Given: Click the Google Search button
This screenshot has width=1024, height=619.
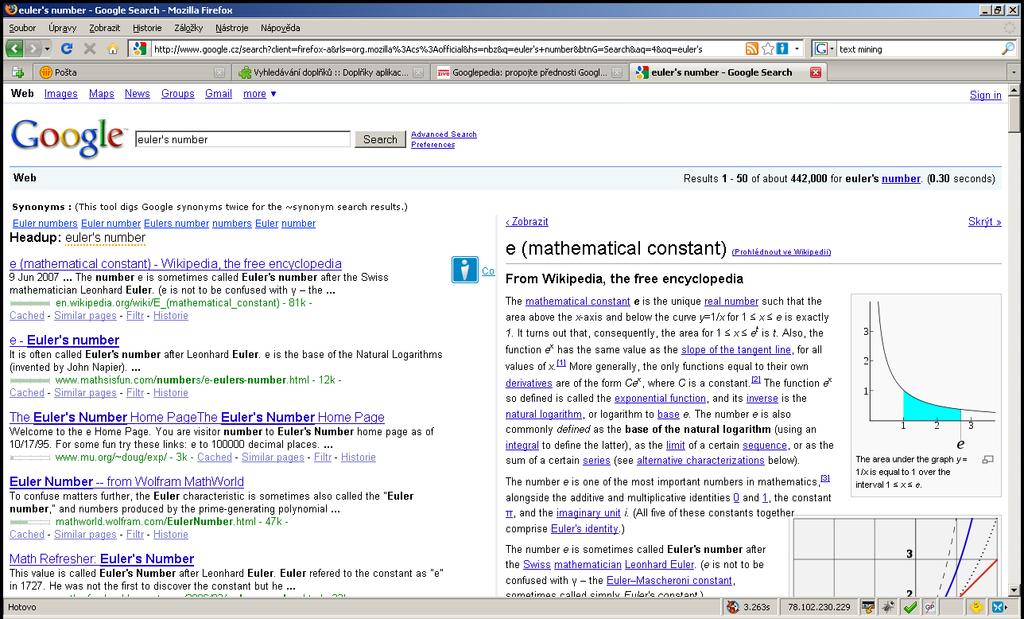Looking at the screenshot, I should (380, 139).
